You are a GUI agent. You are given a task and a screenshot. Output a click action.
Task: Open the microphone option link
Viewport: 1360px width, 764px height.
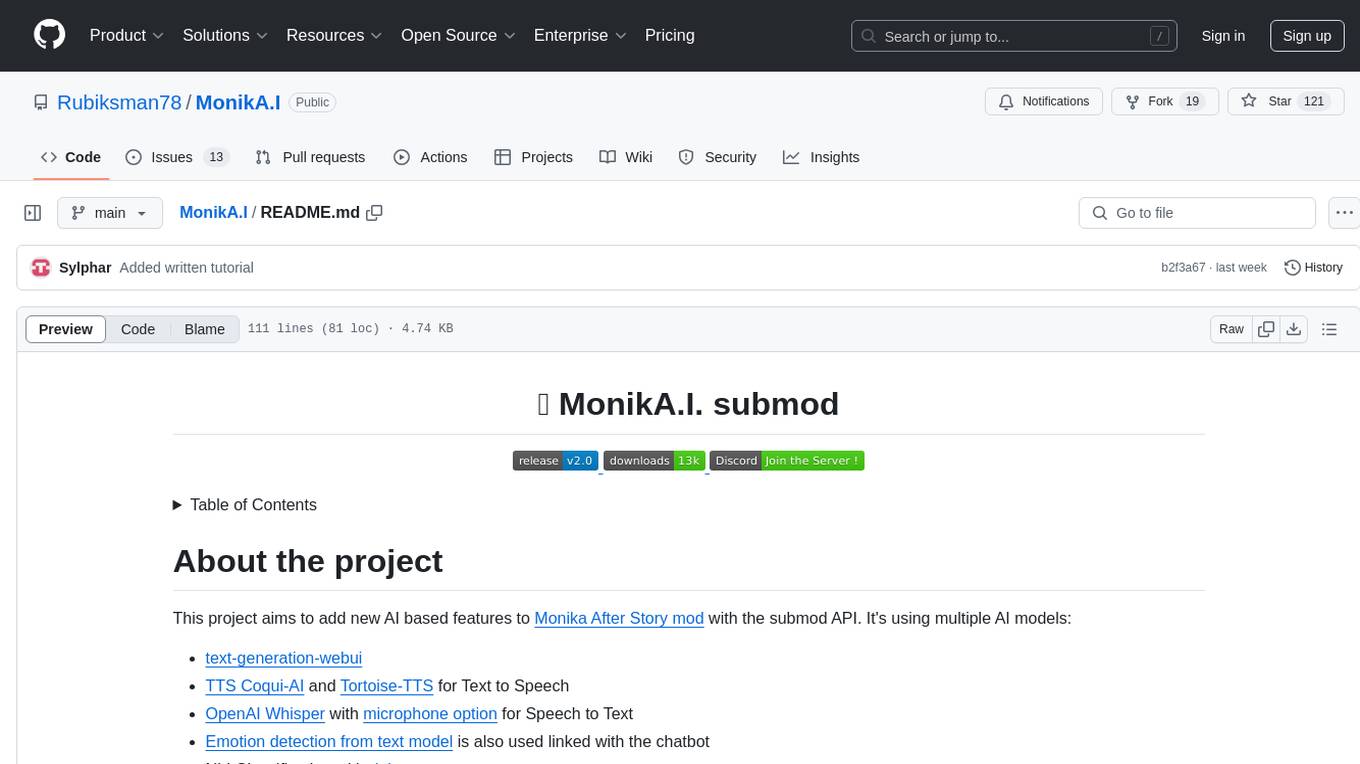tap(430, 714)
